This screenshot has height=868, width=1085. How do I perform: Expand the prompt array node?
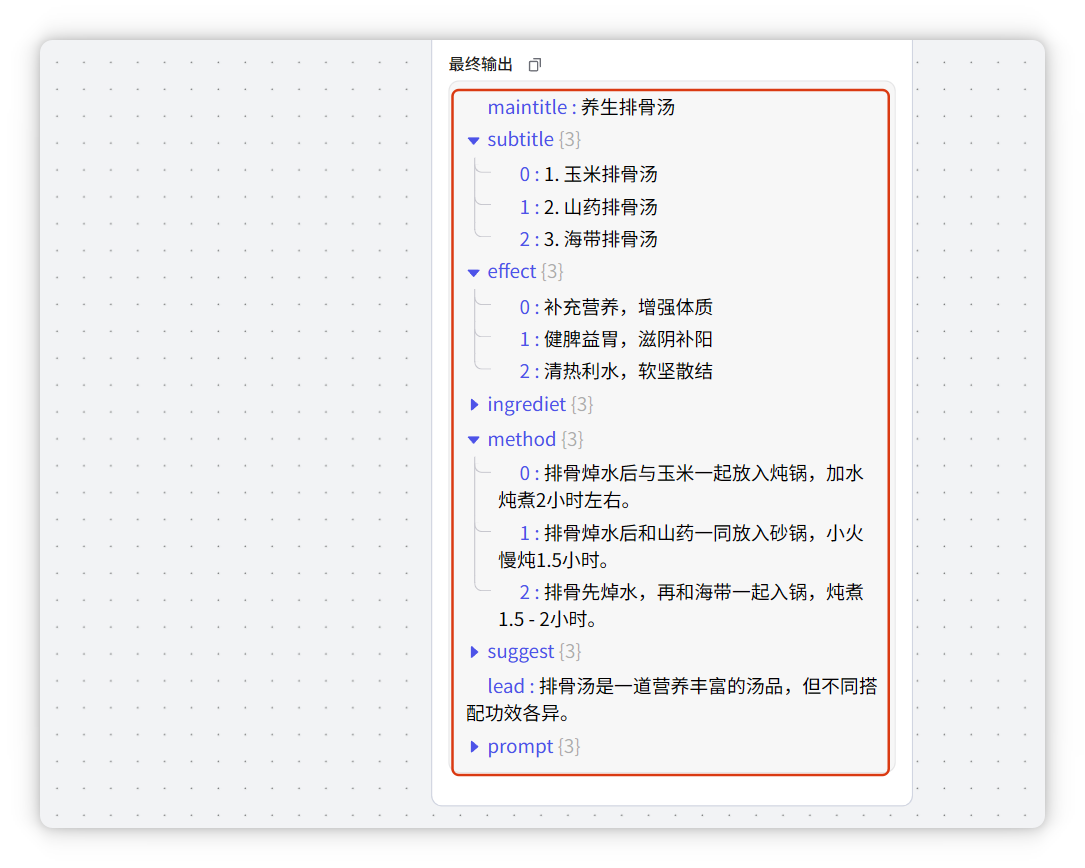pyautogui.click(x=474, y=747)
